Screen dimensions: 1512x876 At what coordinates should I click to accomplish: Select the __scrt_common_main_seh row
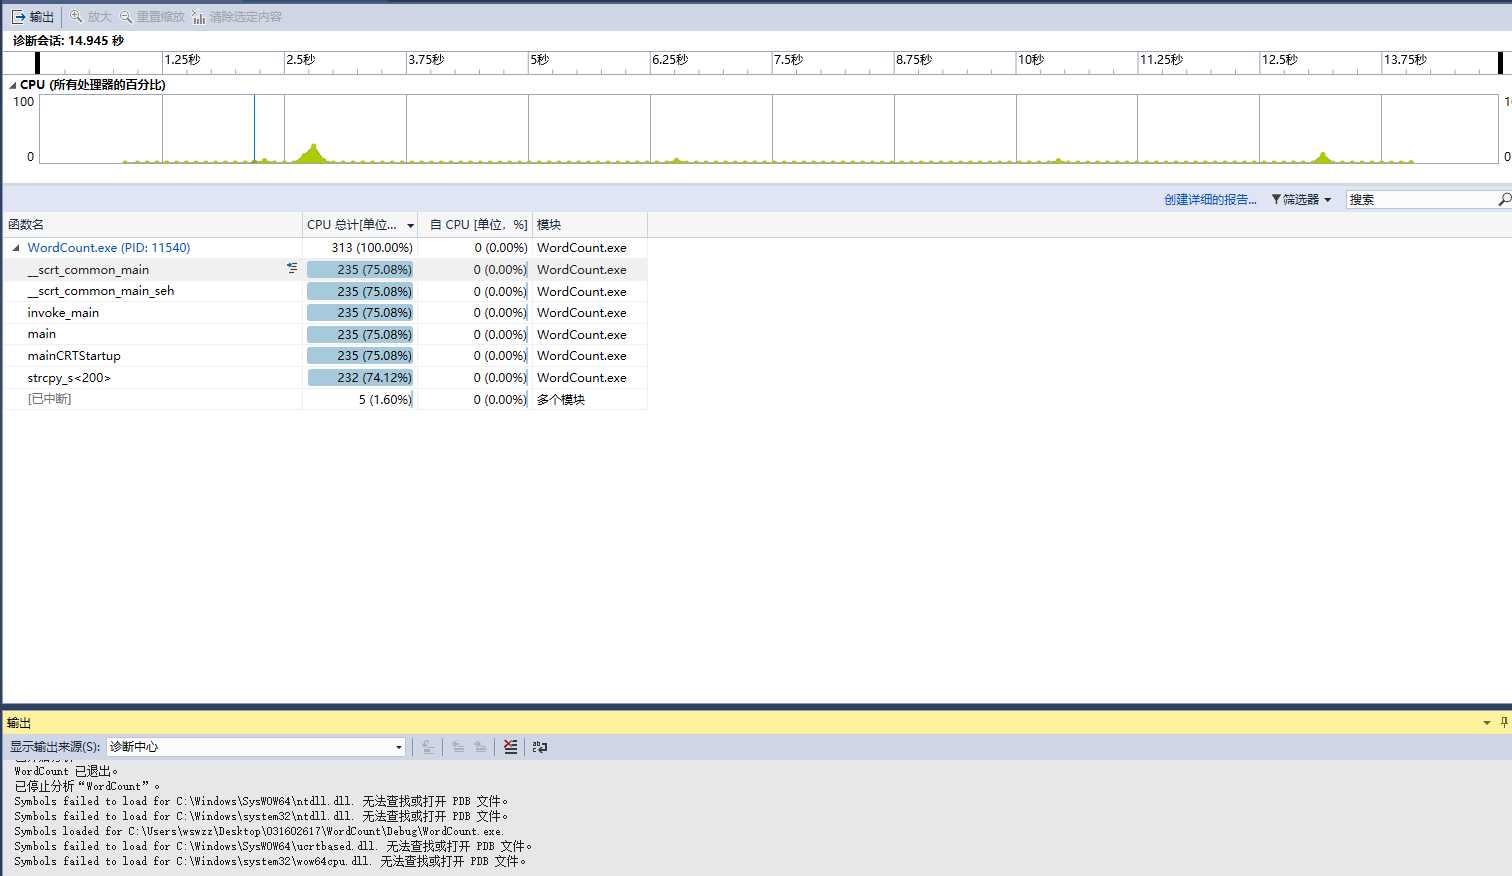tap(325, 291)
